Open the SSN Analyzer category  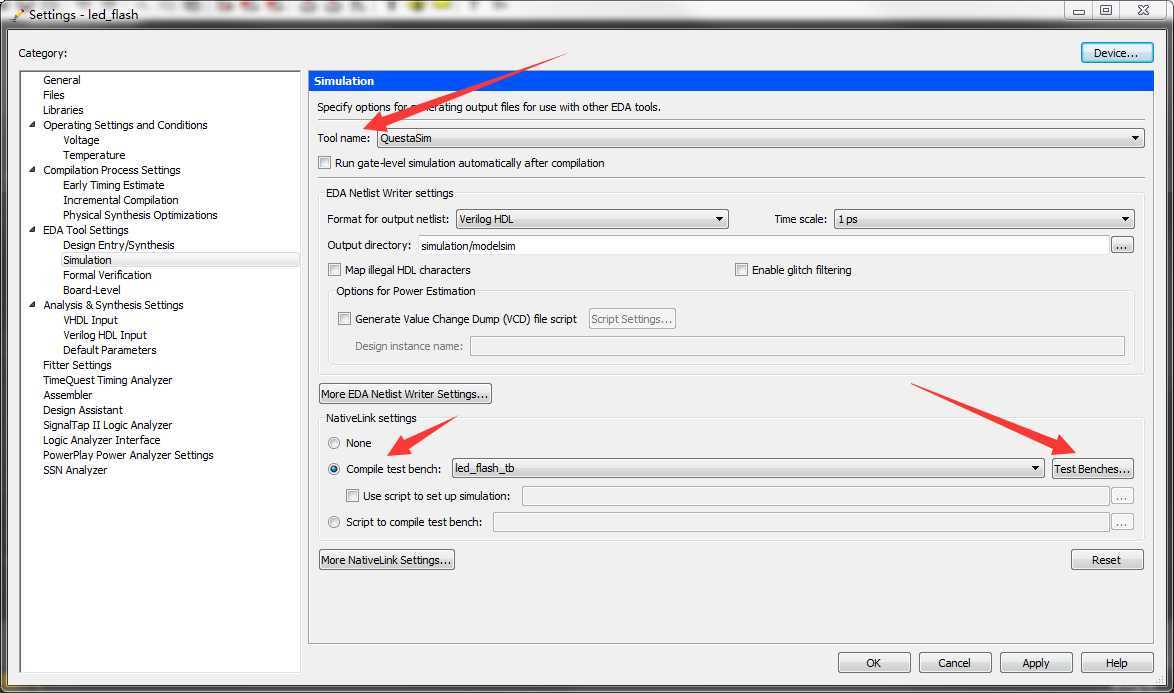coord(75,469)
